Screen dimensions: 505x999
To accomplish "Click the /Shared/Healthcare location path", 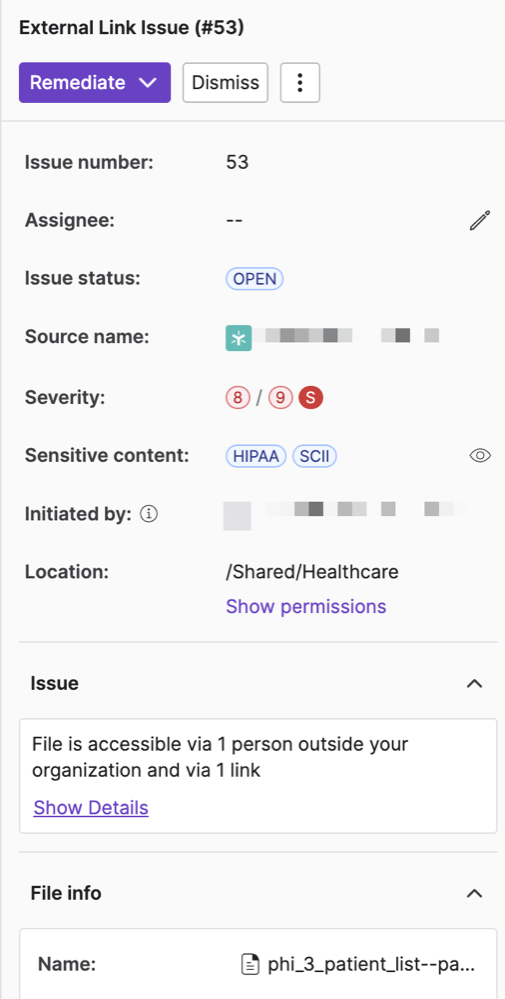I will coord(312,571).
